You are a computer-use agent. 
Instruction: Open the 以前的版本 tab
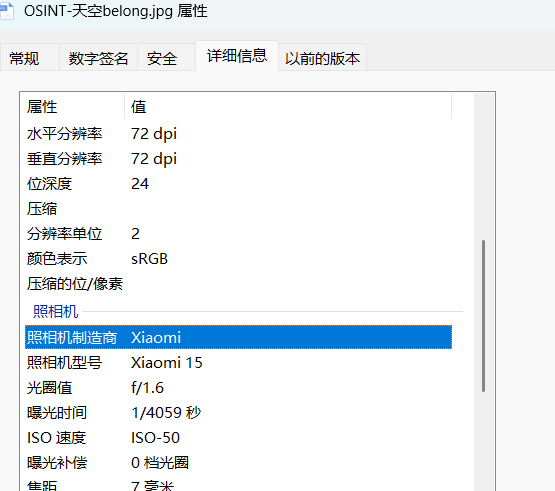(x=322, y=57)
